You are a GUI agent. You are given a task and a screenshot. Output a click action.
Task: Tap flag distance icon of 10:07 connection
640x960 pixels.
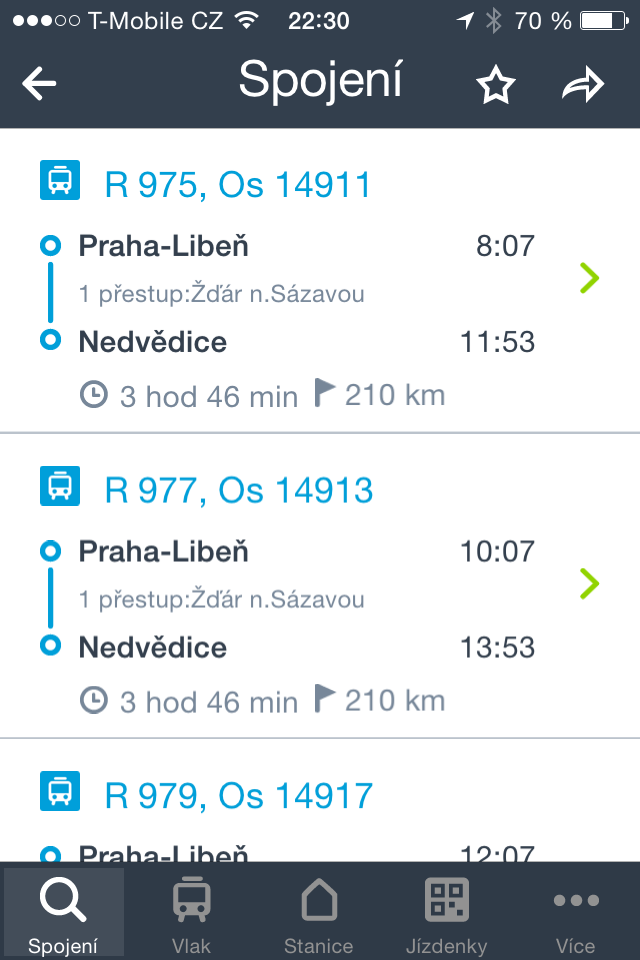pos(324,698)
